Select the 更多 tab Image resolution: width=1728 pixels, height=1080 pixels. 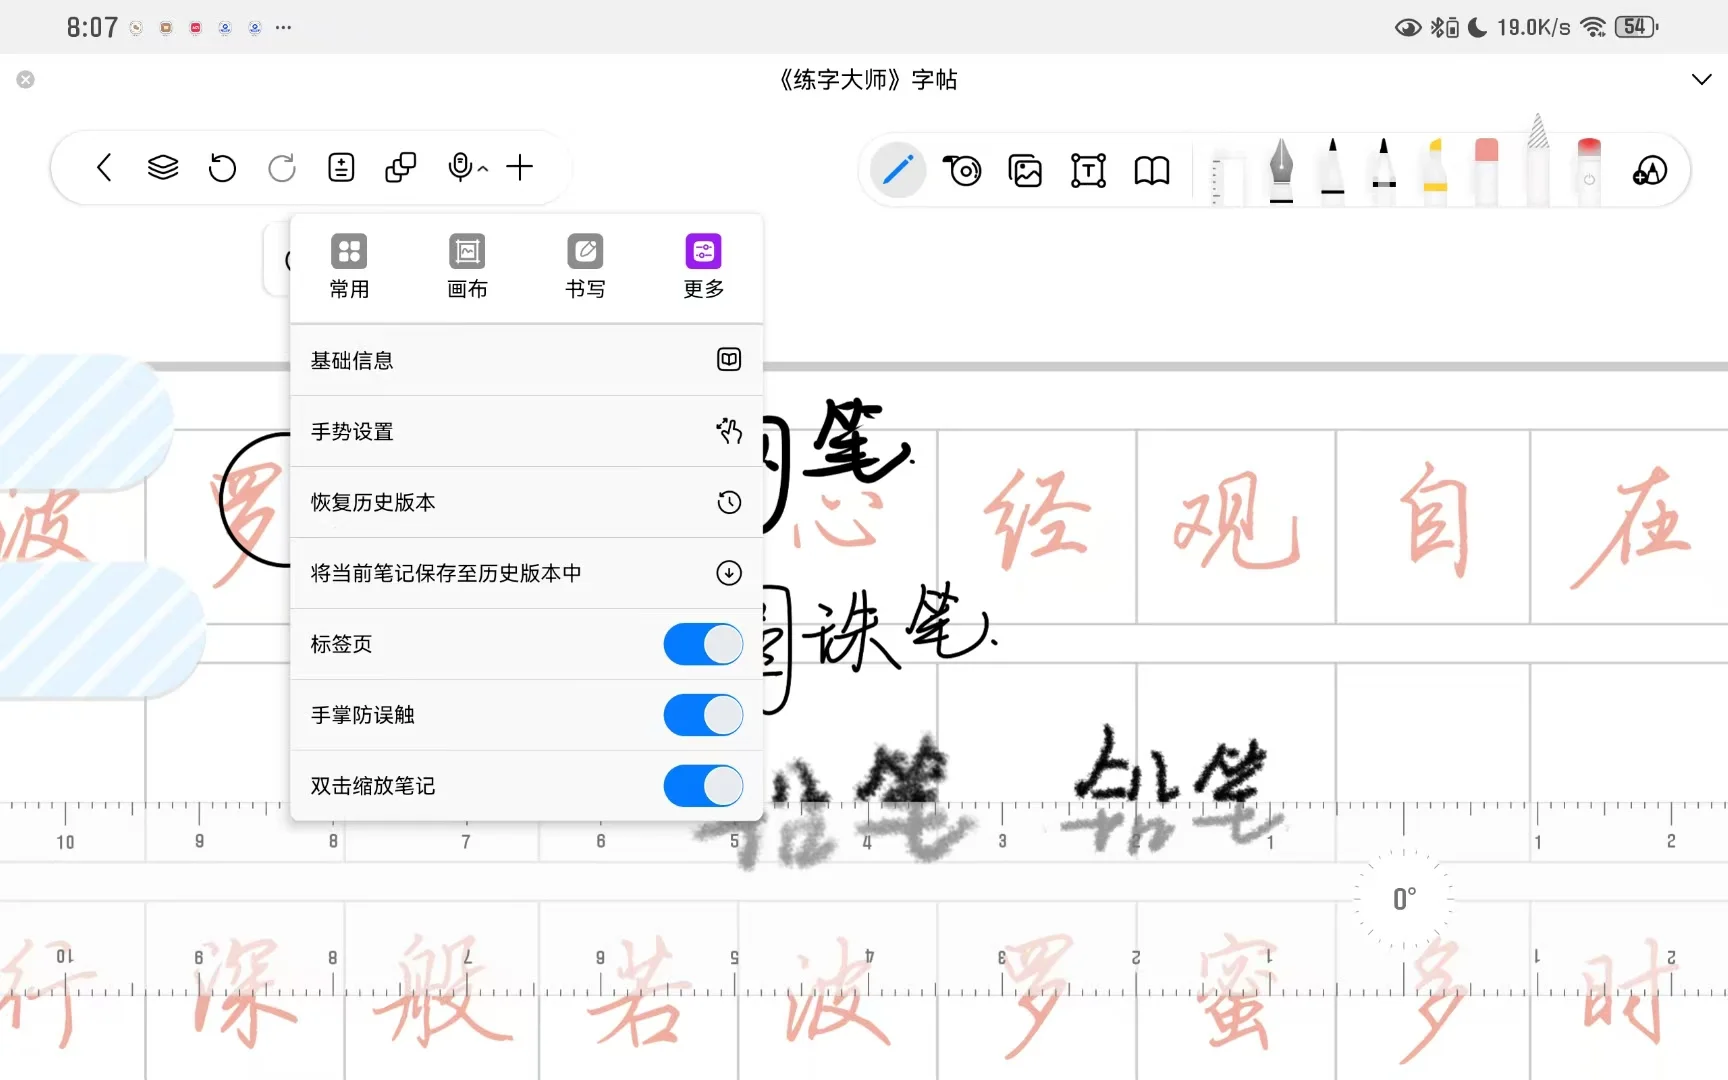pyautogui.click(x=703, y=266)
